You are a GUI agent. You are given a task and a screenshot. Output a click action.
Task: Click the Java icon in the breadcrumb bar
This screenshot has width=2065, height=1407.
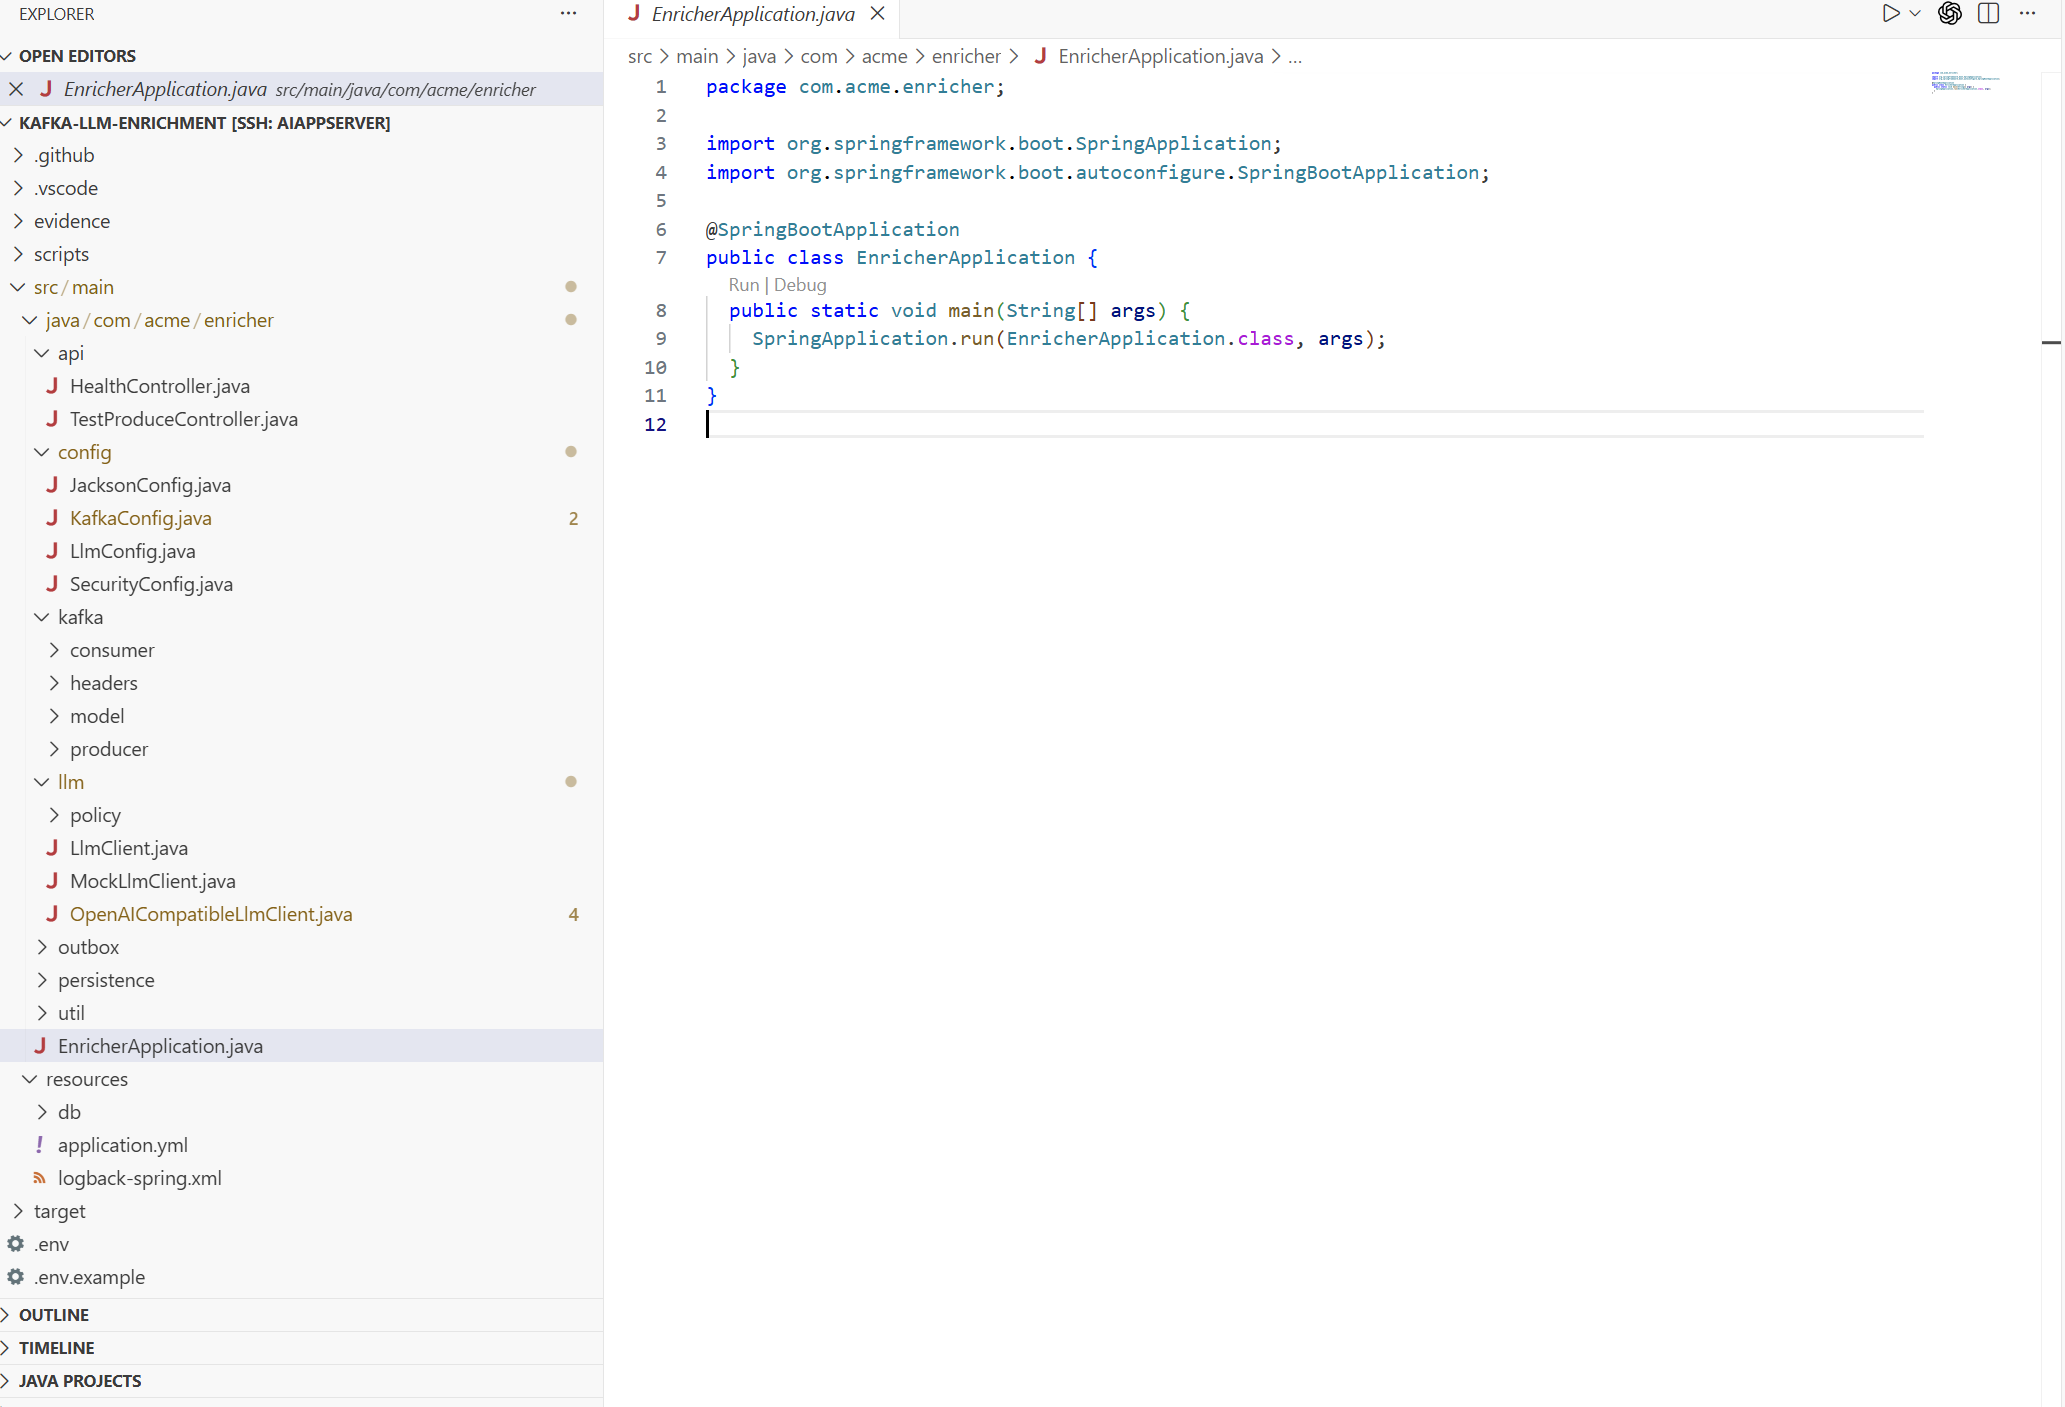pyautogui.click(x=1042, y=56)
